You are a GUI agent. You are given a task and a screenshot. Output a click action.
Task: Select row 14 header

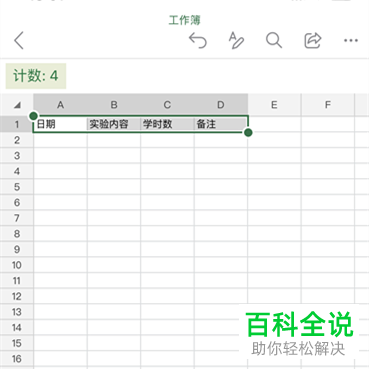pos(17,328)
